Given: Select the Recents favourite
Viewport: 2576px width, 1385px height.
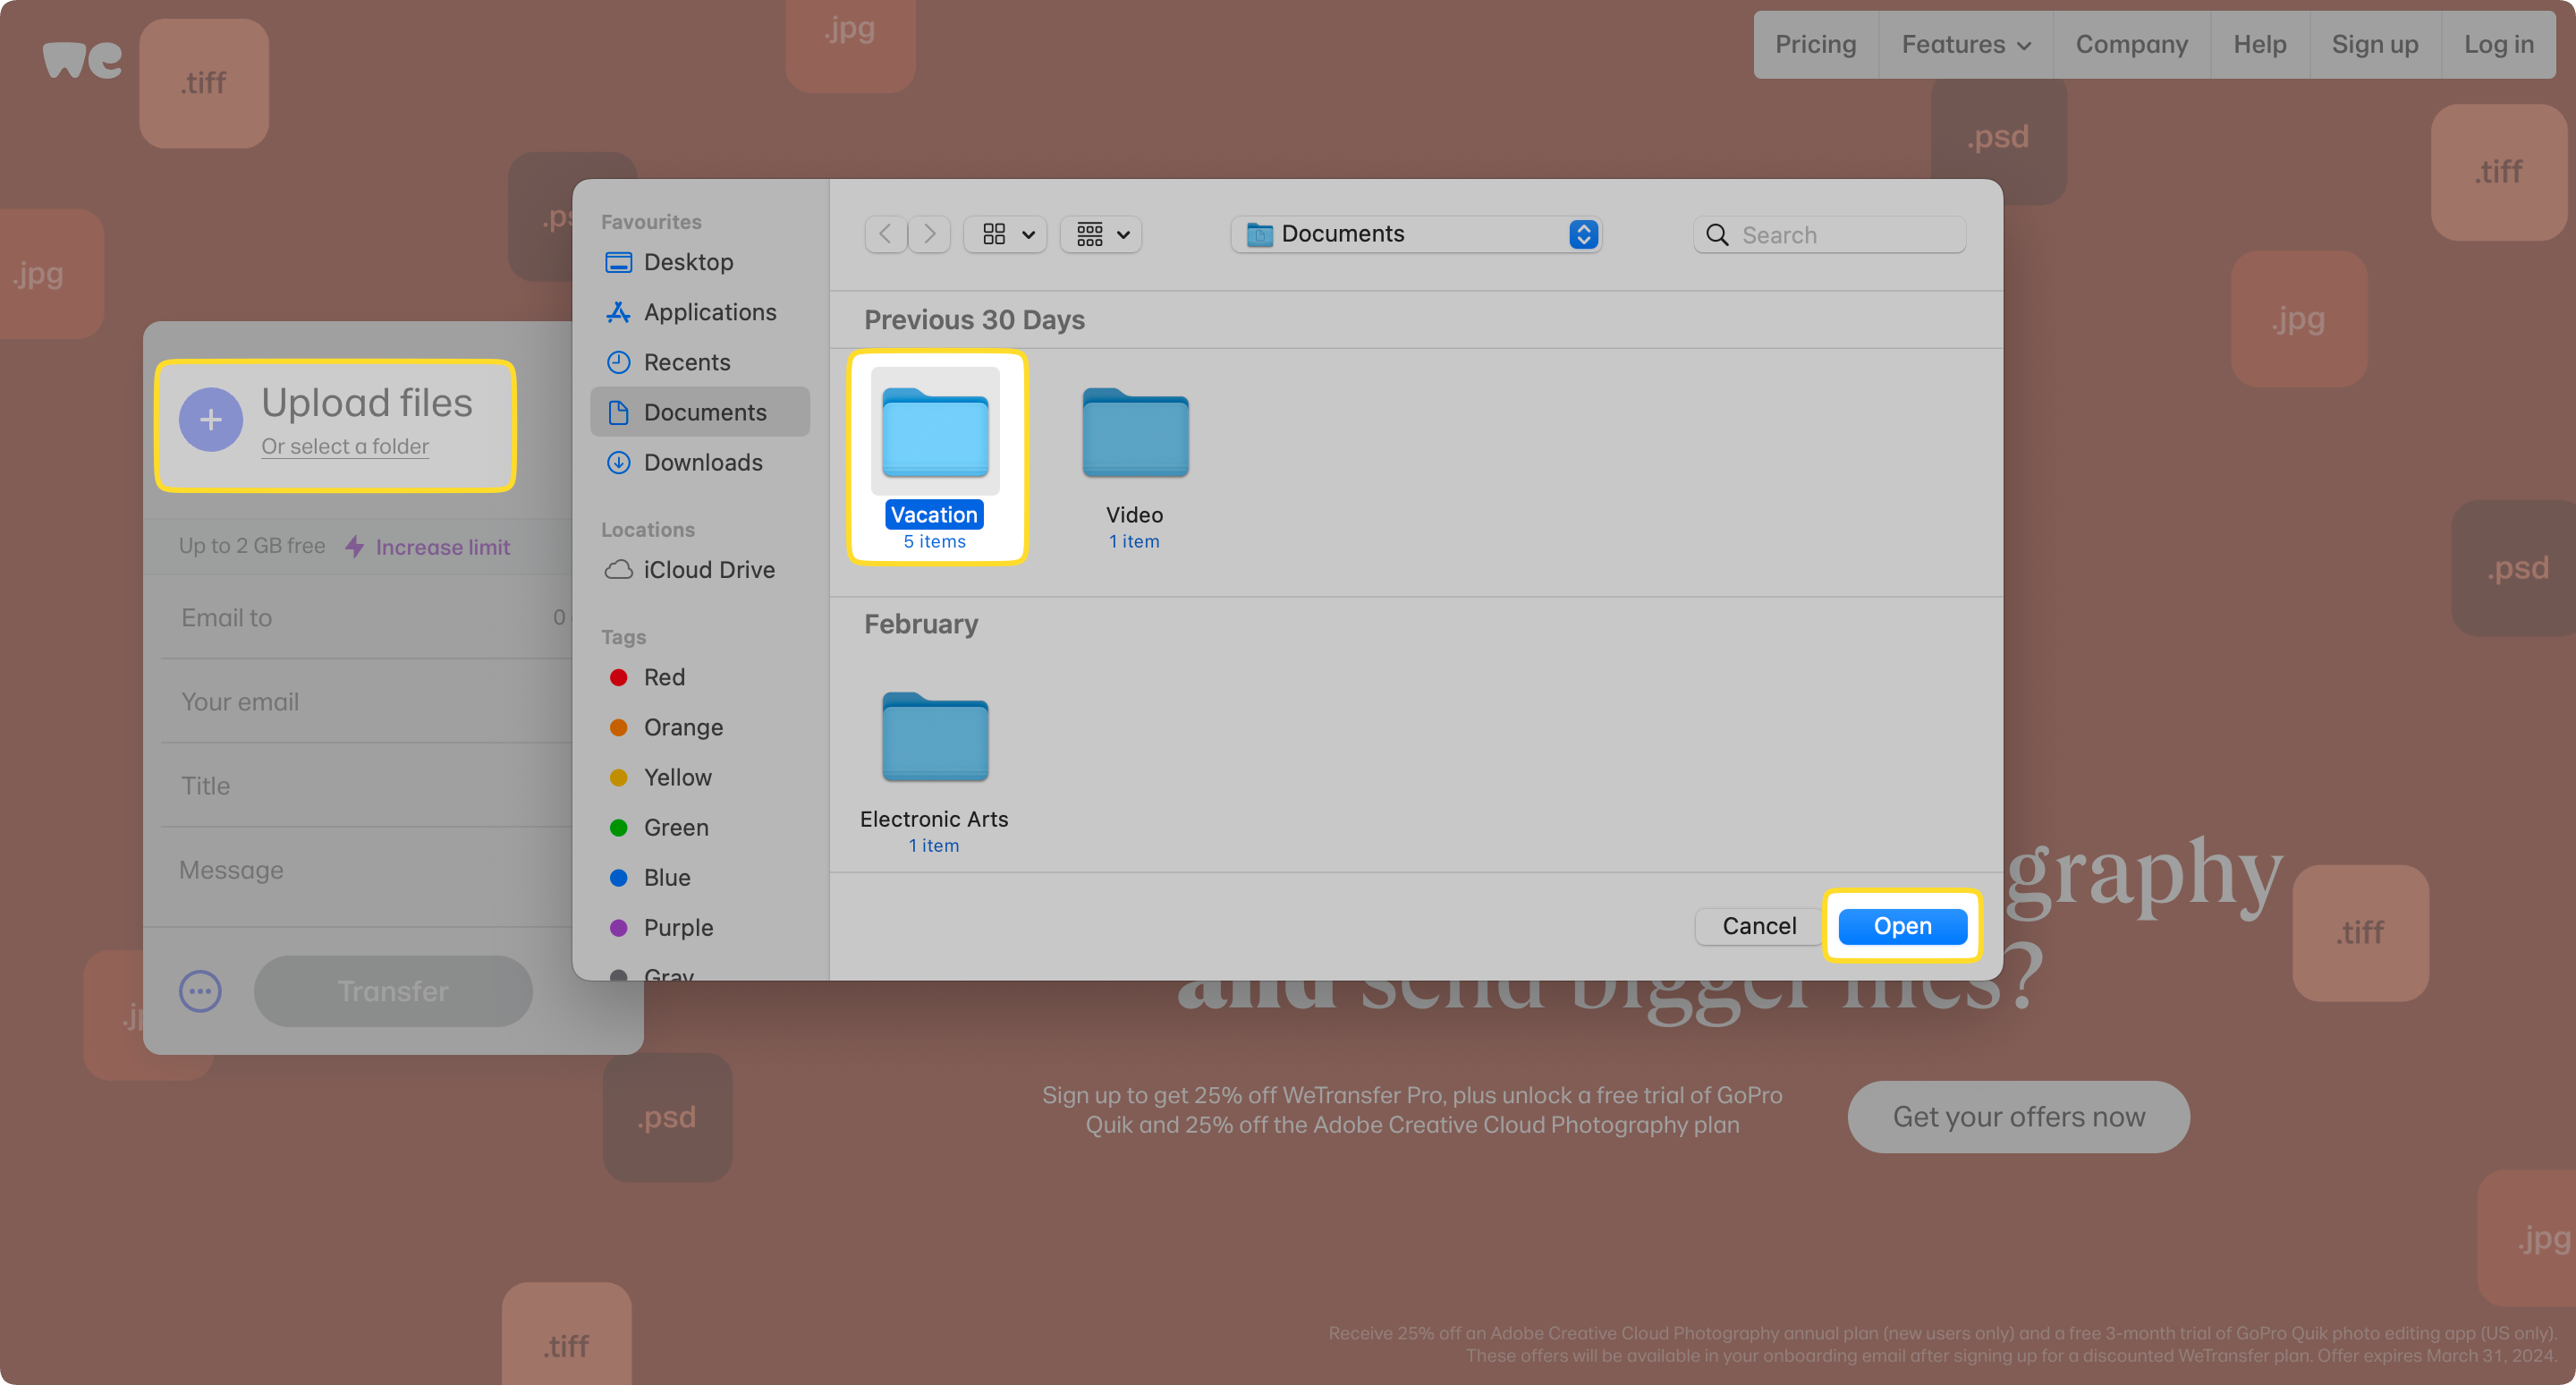Looking at the screenshot, I should (685, 361).
